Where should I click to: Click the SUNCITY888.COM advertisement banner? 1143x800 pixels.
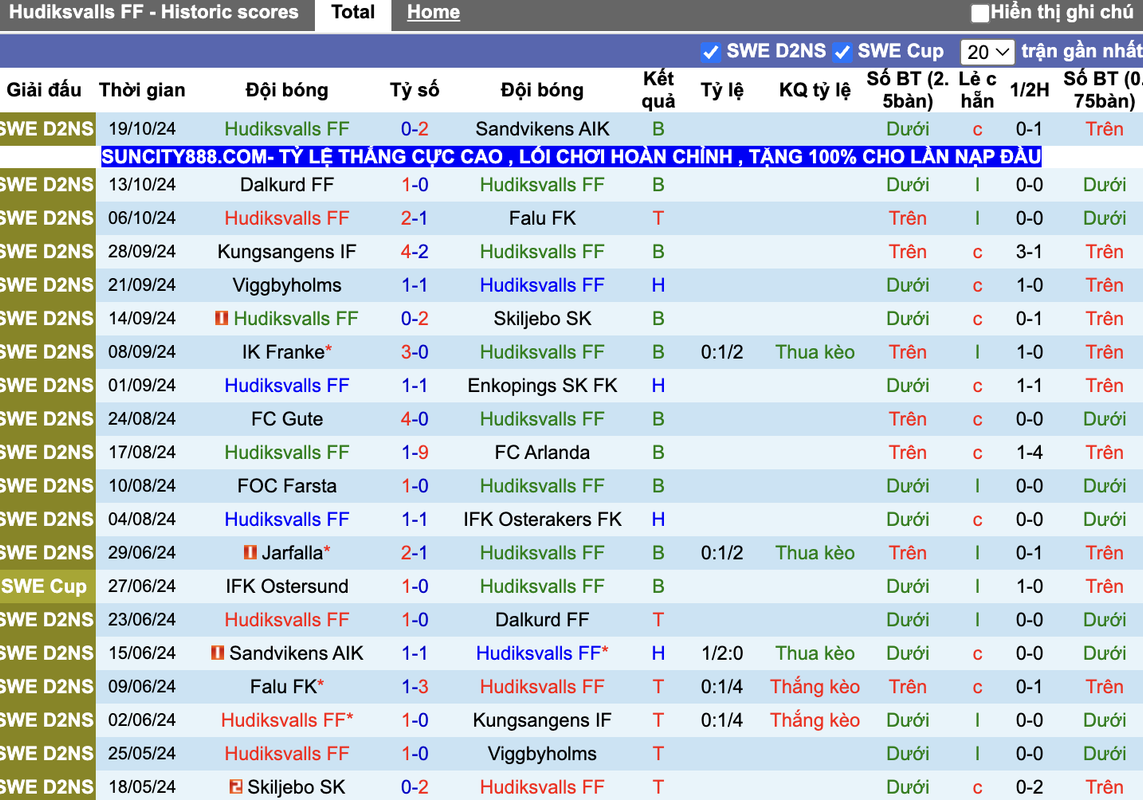point(571,157)
